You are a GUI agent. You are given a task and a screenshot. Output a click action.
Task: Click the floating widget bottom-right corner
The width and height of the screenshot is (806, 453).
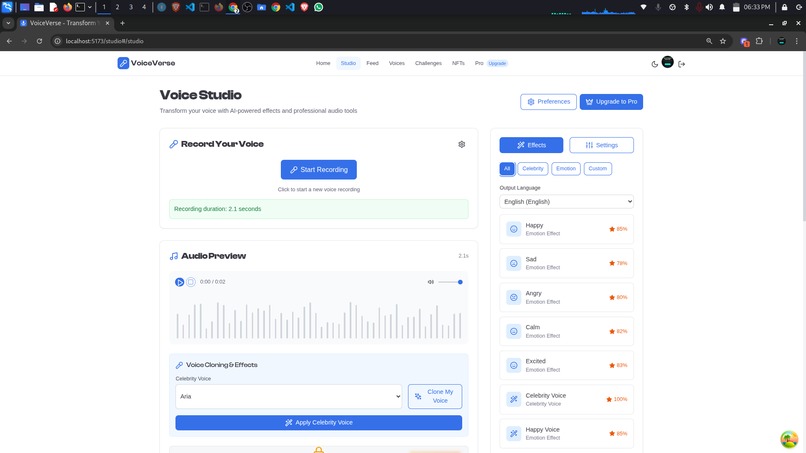(x=789, y=440)
